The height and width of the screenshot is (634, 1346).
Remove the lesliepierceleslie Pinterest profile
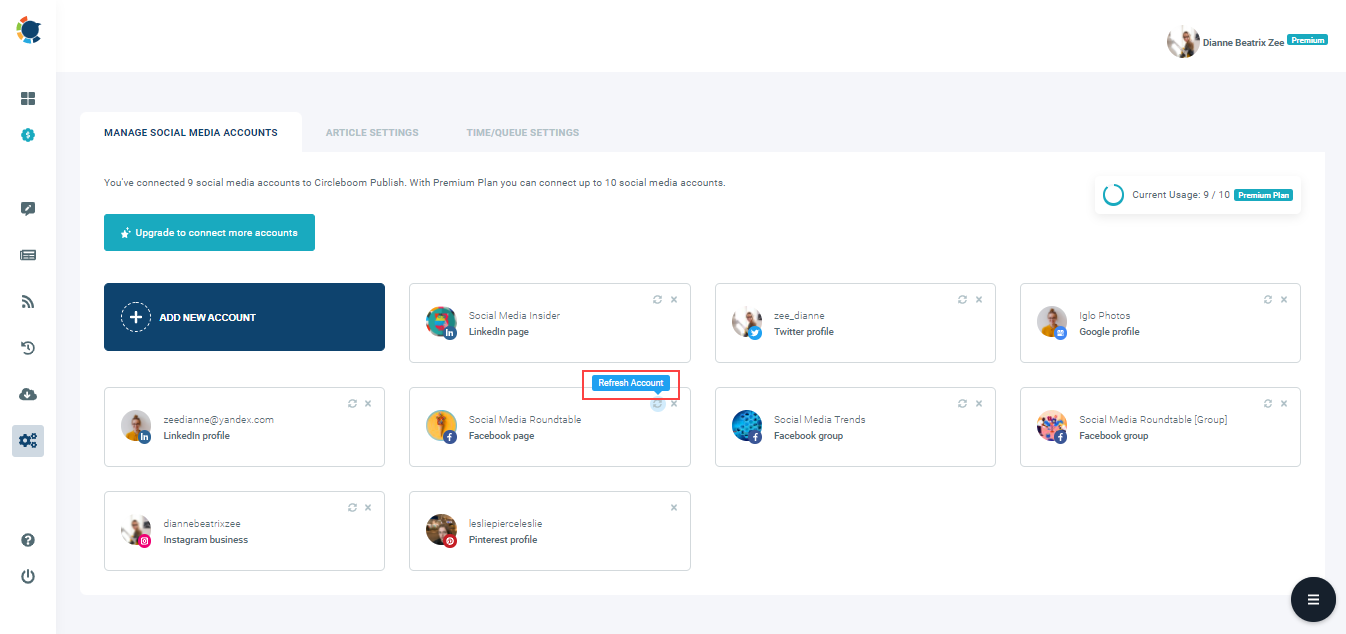pos(673,507)
